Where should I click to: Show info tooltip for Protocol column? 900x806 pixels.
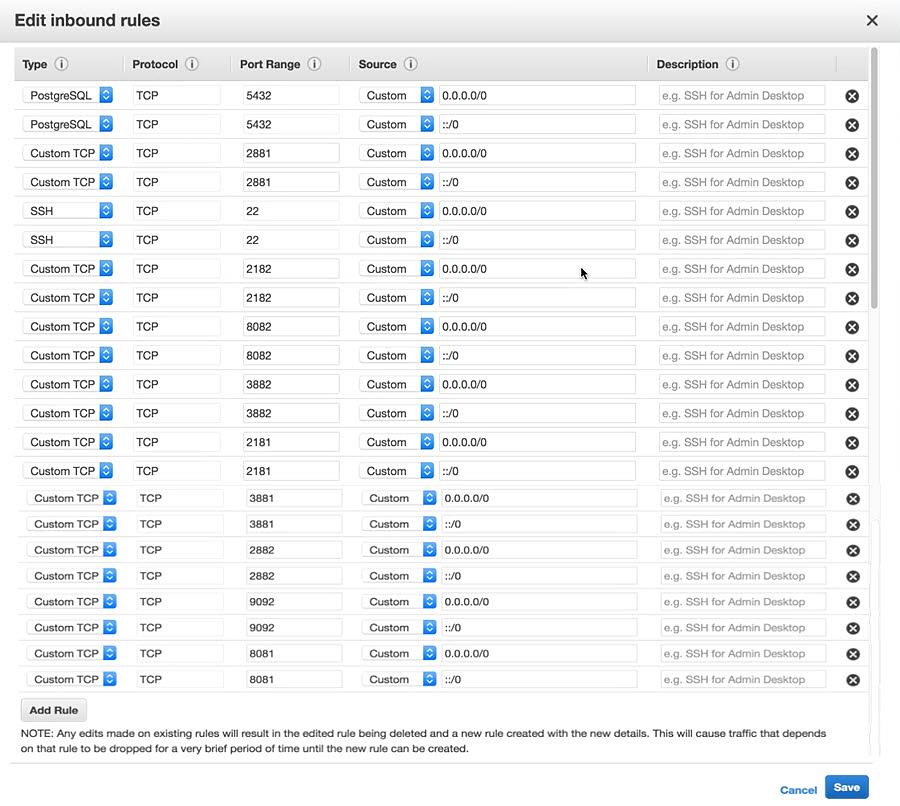click(x=192, y=64)
